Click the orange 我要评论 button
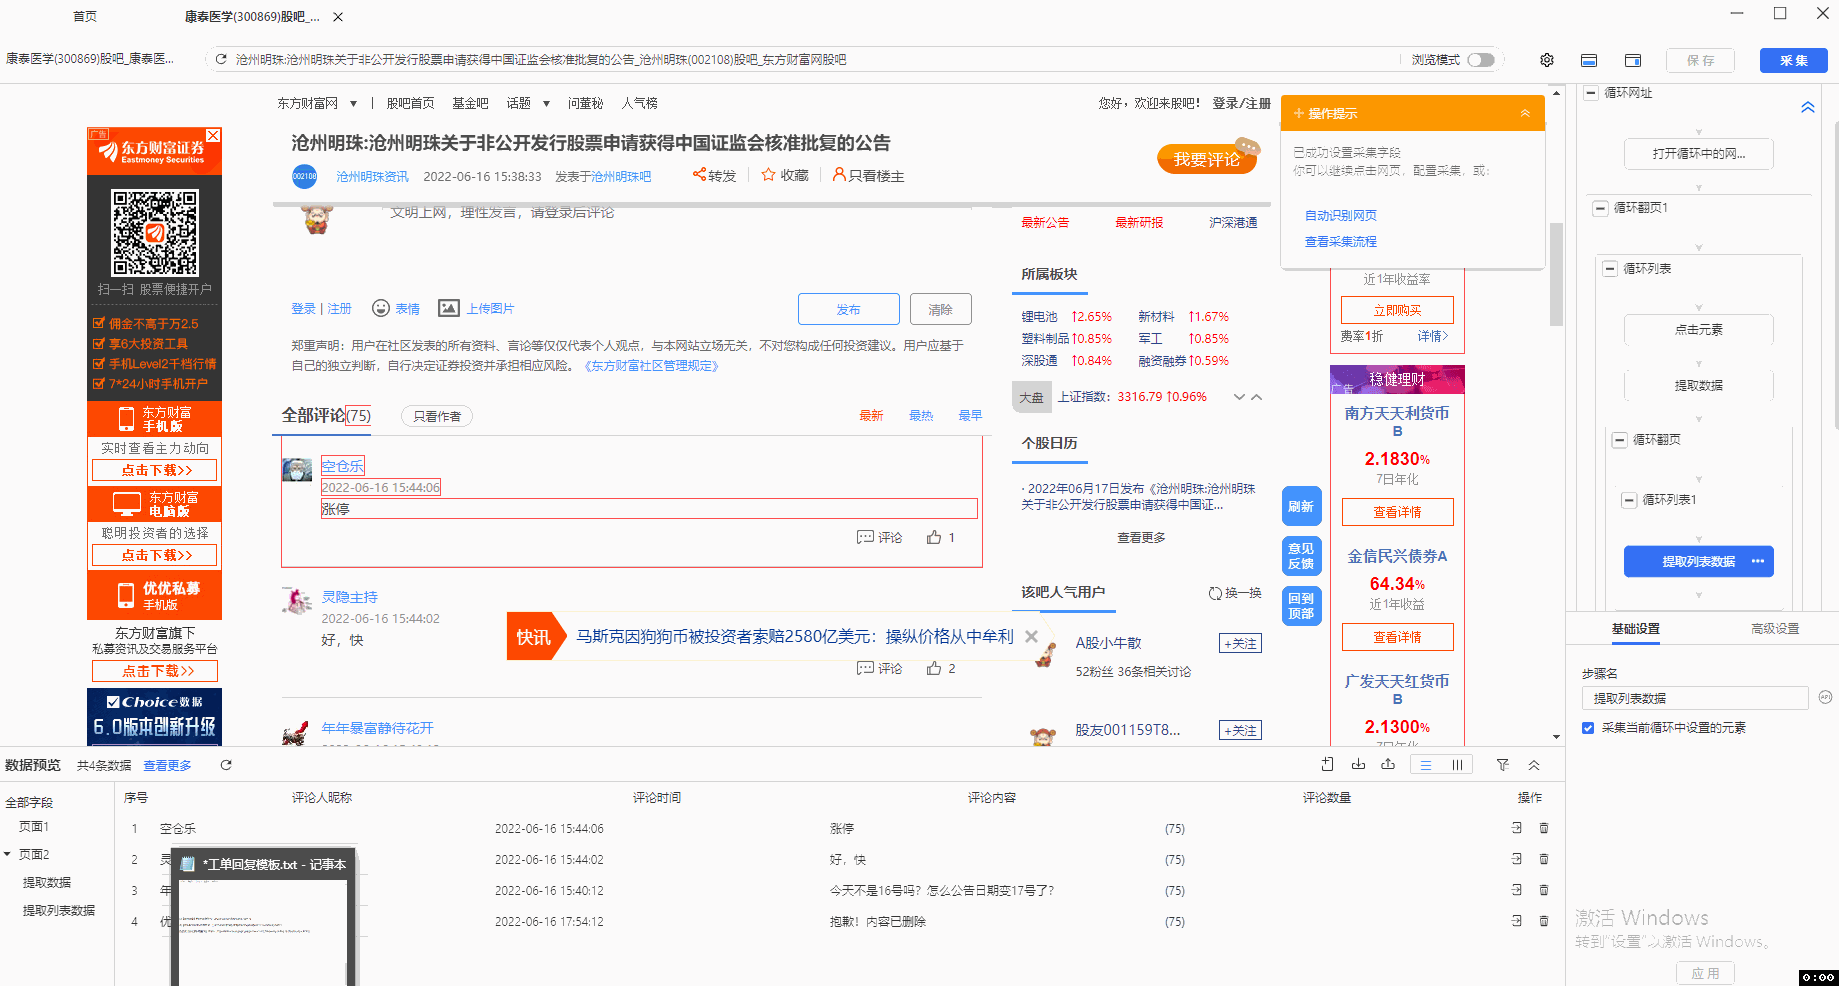This screenshot has height=986, width=1839. pyautogui.click(x=1207, y=159)
